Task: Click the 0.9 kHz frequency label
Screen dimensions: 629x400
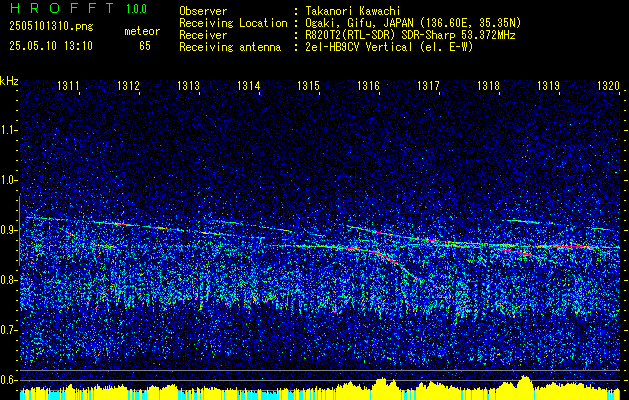Action: 8,230
